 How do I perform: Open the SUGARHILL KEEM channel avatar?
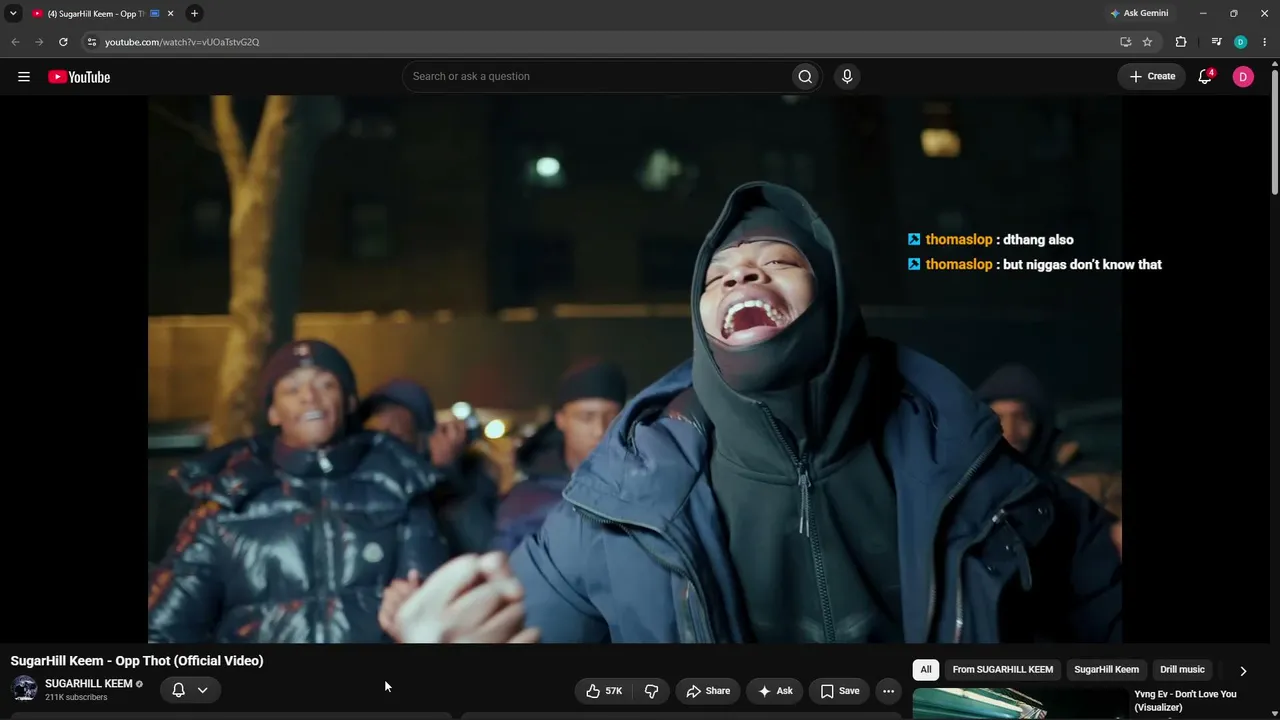pyautogui.click(x=24, y=689)
